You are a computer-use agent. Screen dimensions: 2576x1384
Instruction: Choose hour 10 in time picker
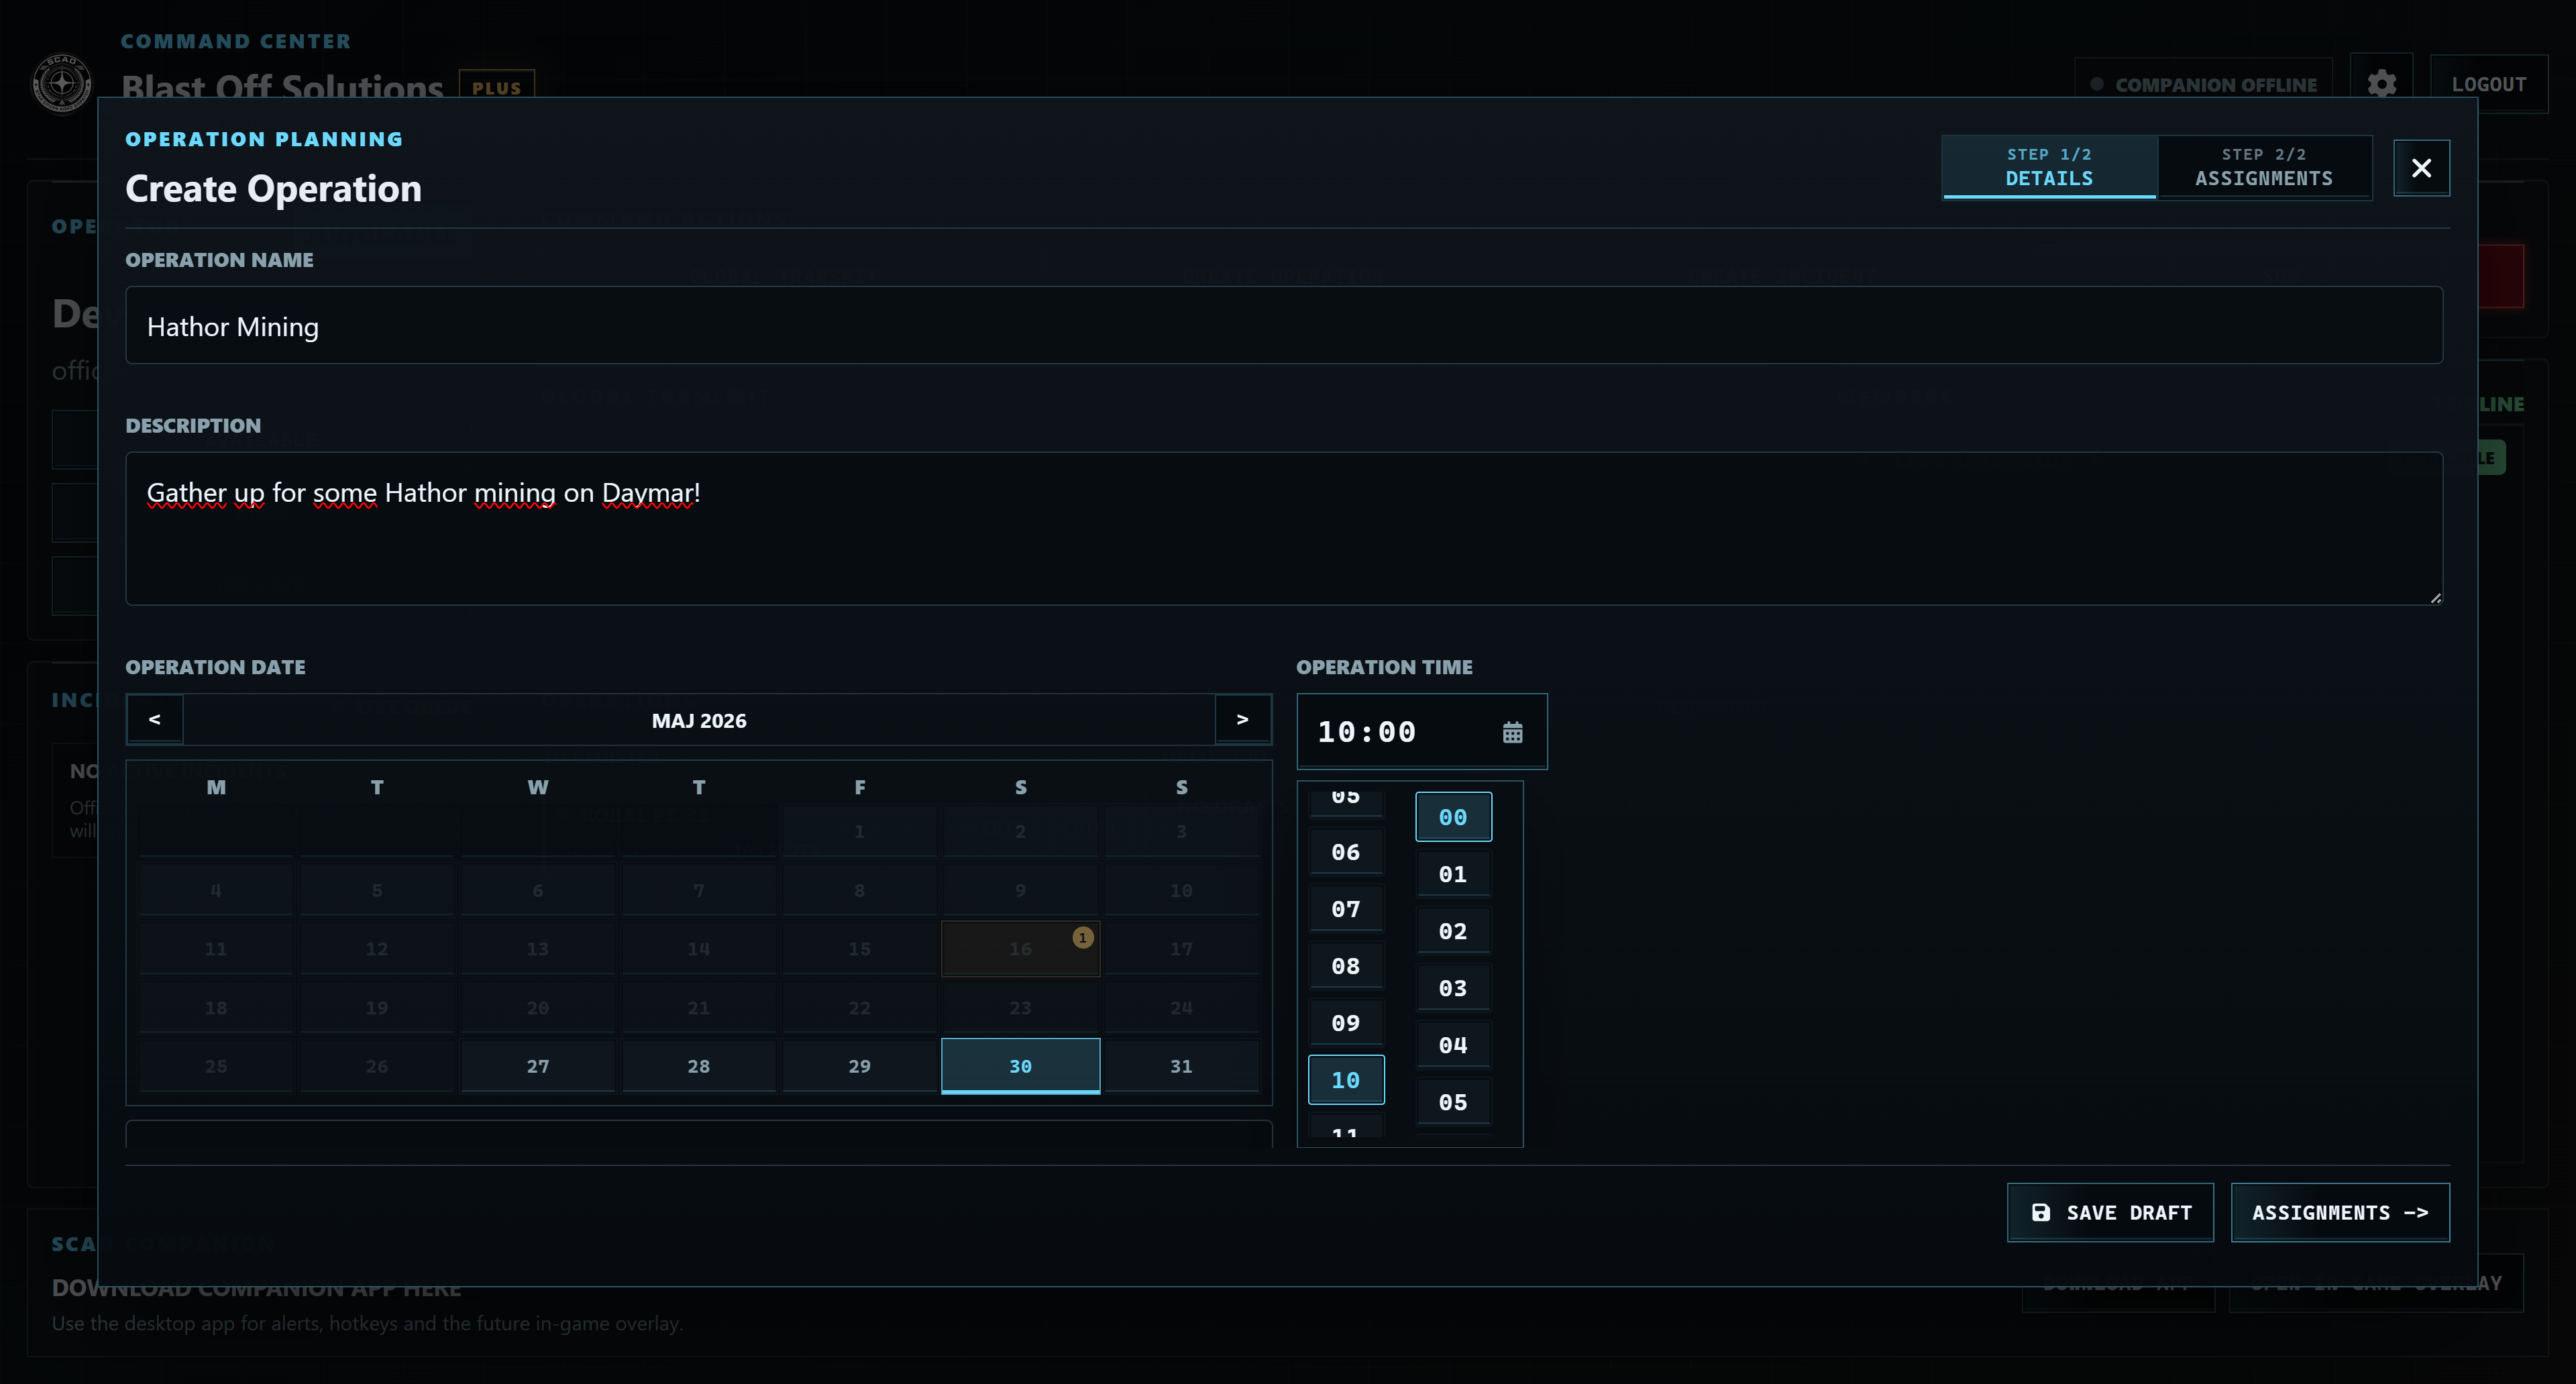pyautogui.click(x=1346, y=1080)
